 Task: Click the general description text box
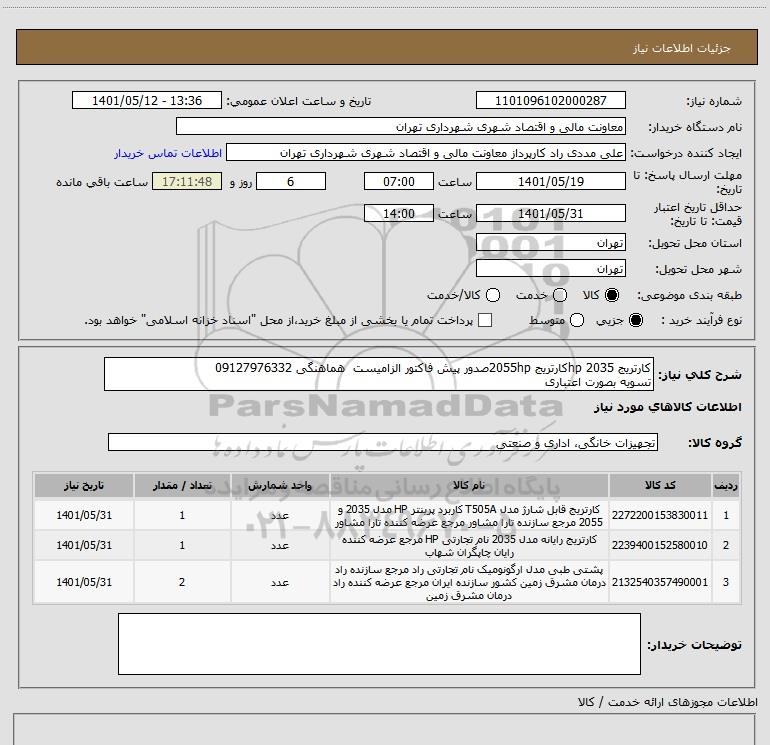click(x=379, y=374)
